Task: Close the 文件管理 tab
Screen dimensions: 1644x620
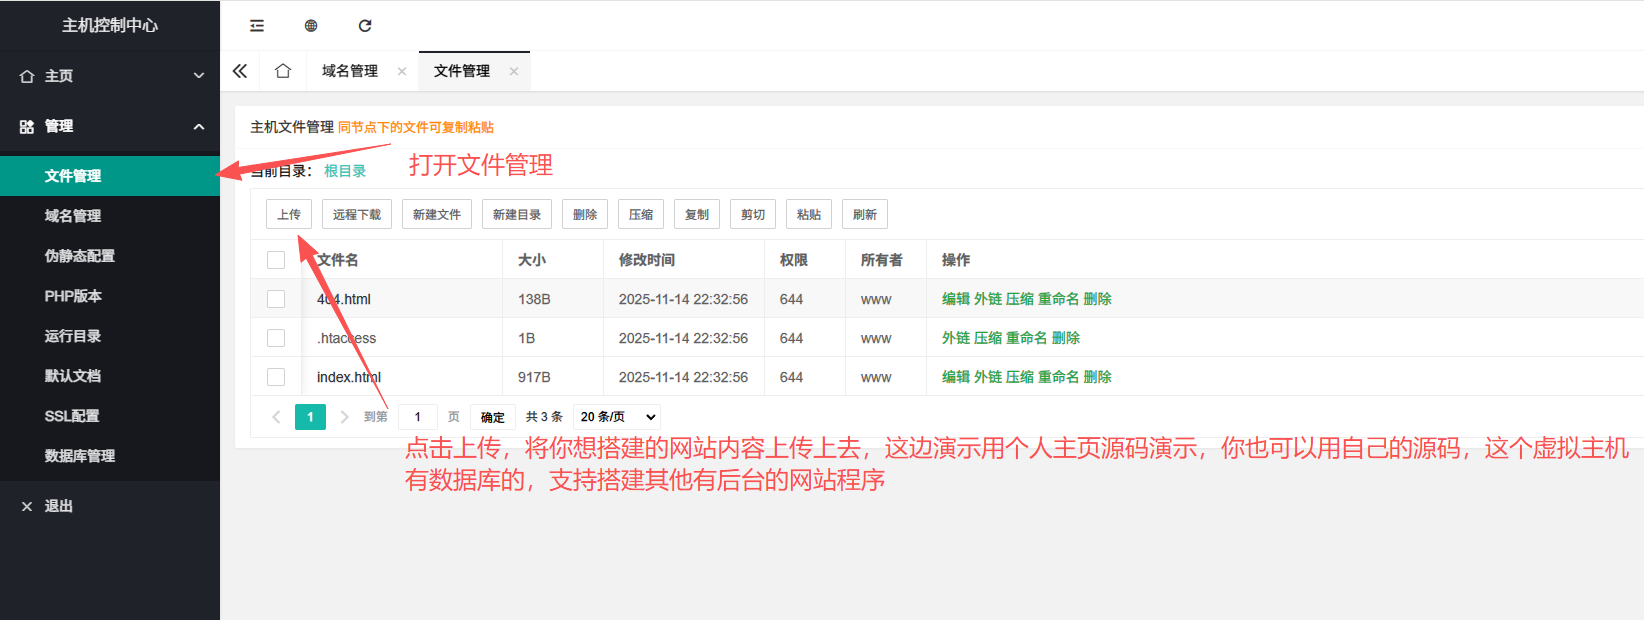Action: [x=514, y=71]
